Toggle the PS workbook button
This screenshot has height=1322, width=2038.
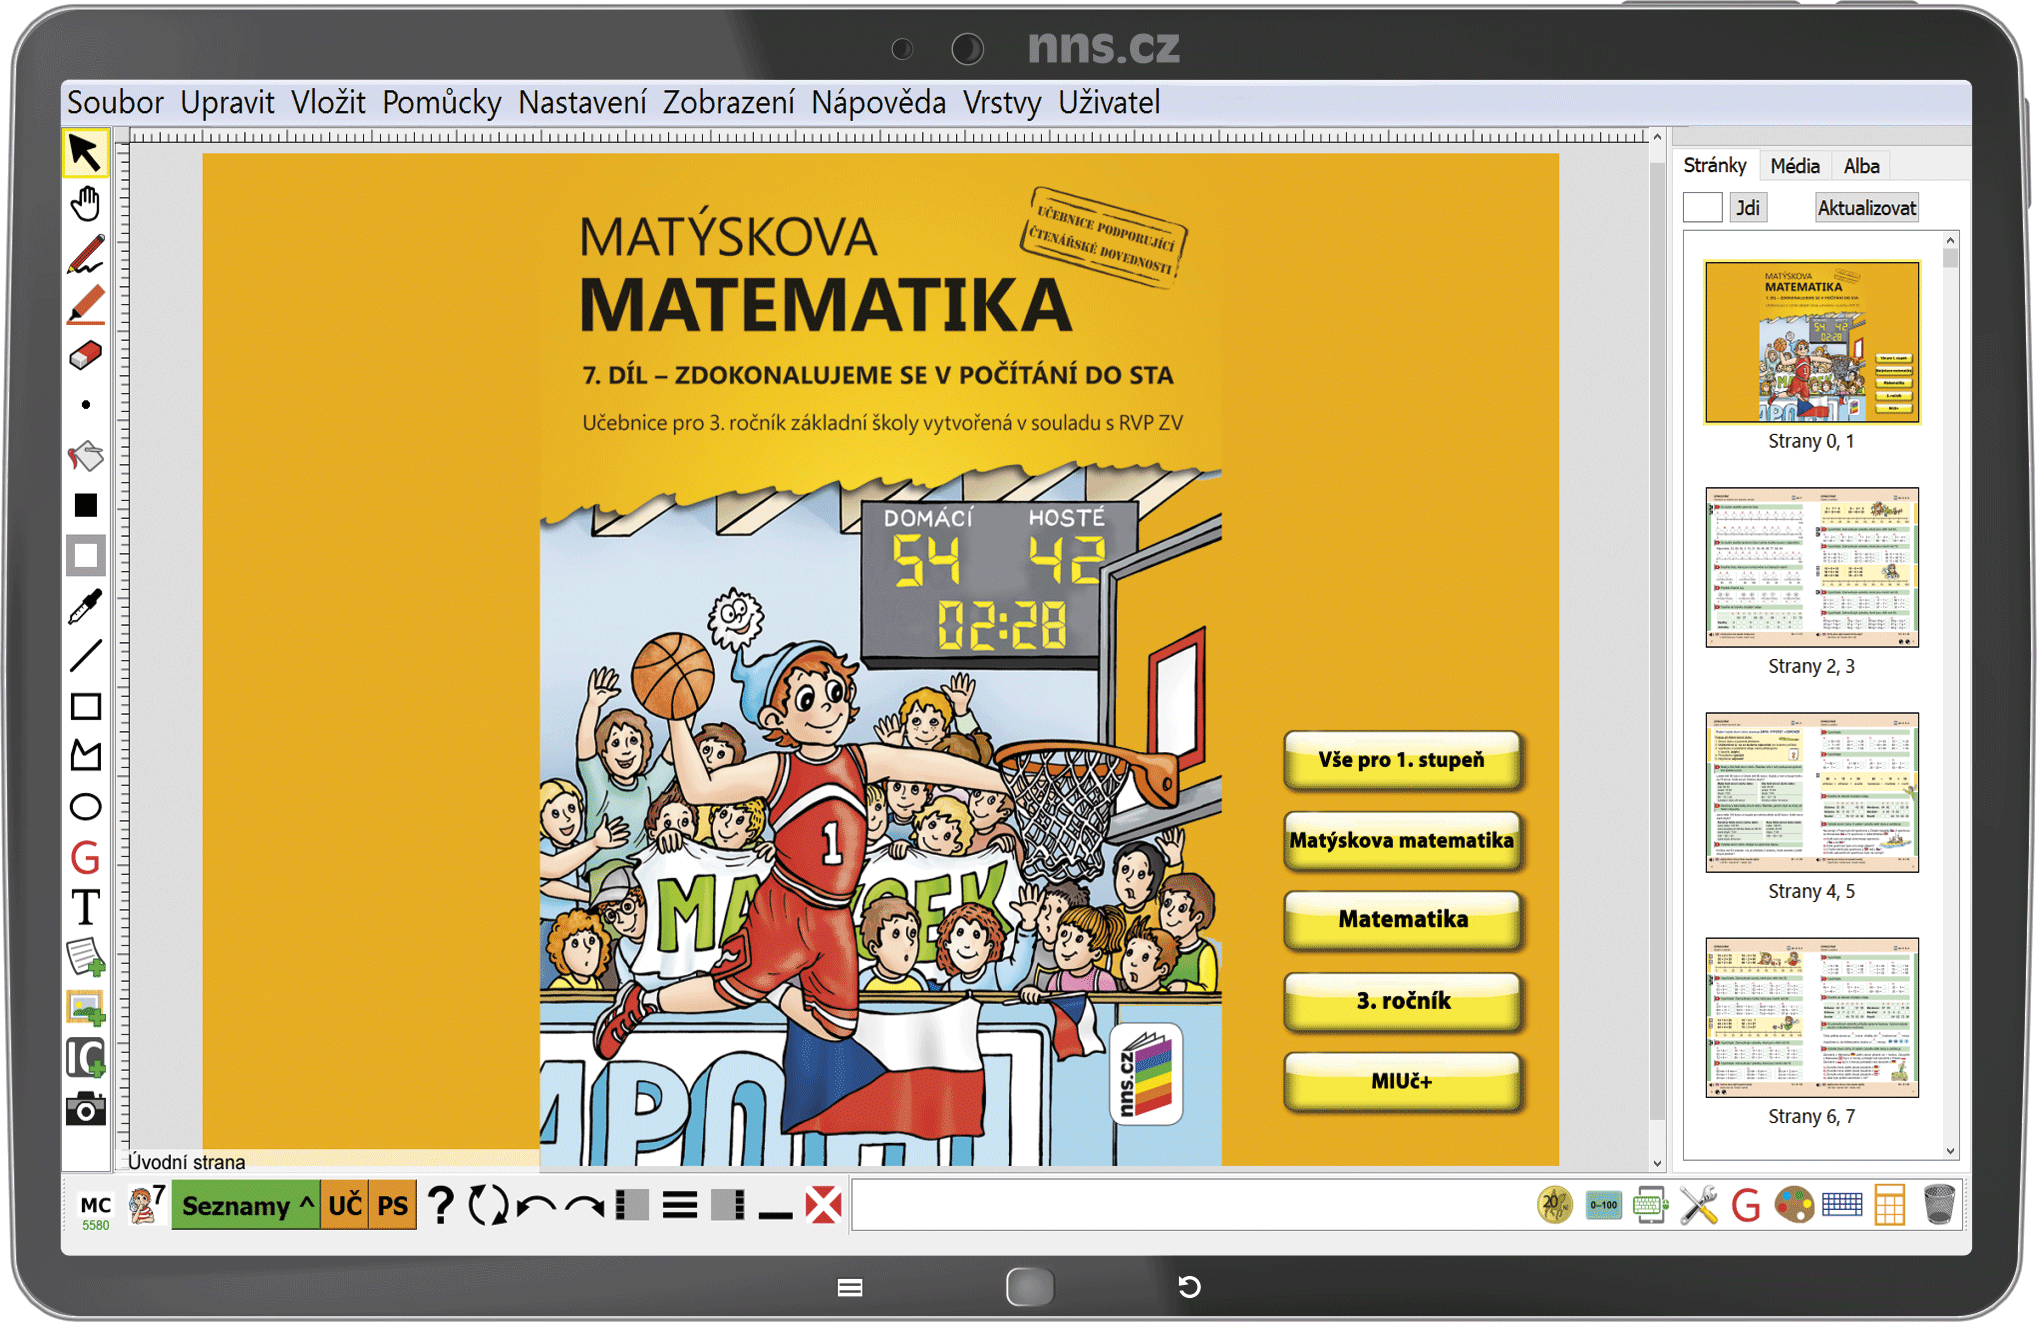click(392, 1206)
